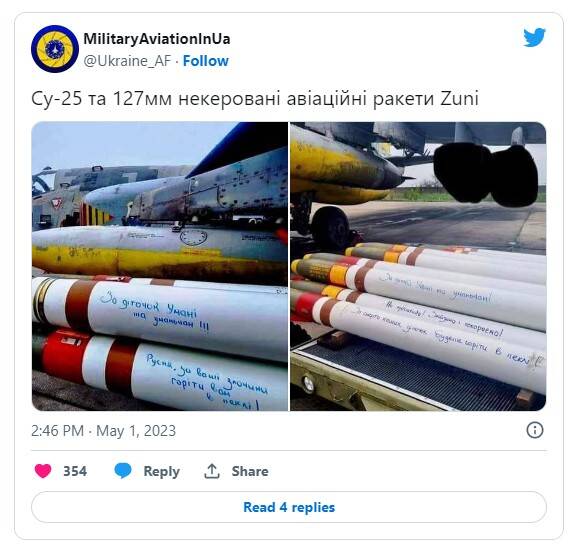
Task: Click the handwritten message on the left rocket
Action: click(156, 312)
